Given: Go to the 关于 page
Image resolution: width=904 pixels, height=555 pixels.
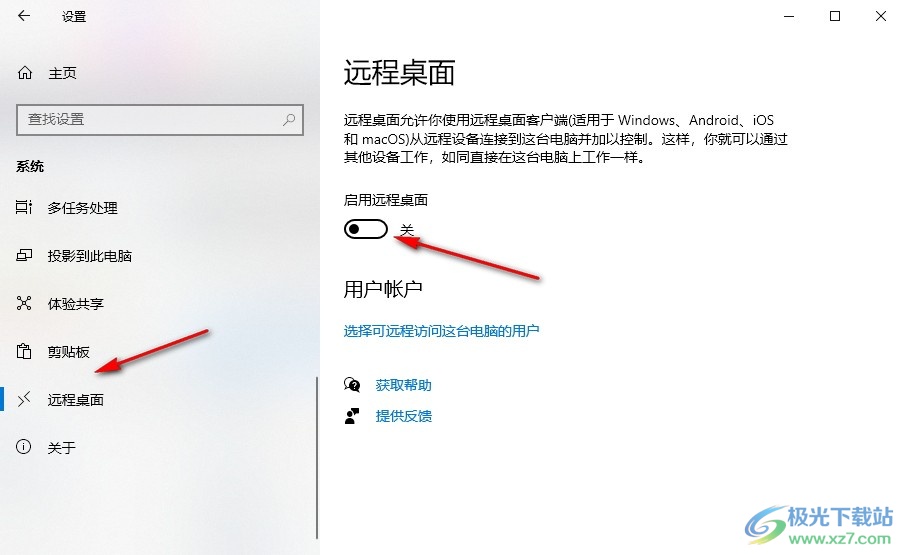Looking at the screenshot, I should pos(62,448).
